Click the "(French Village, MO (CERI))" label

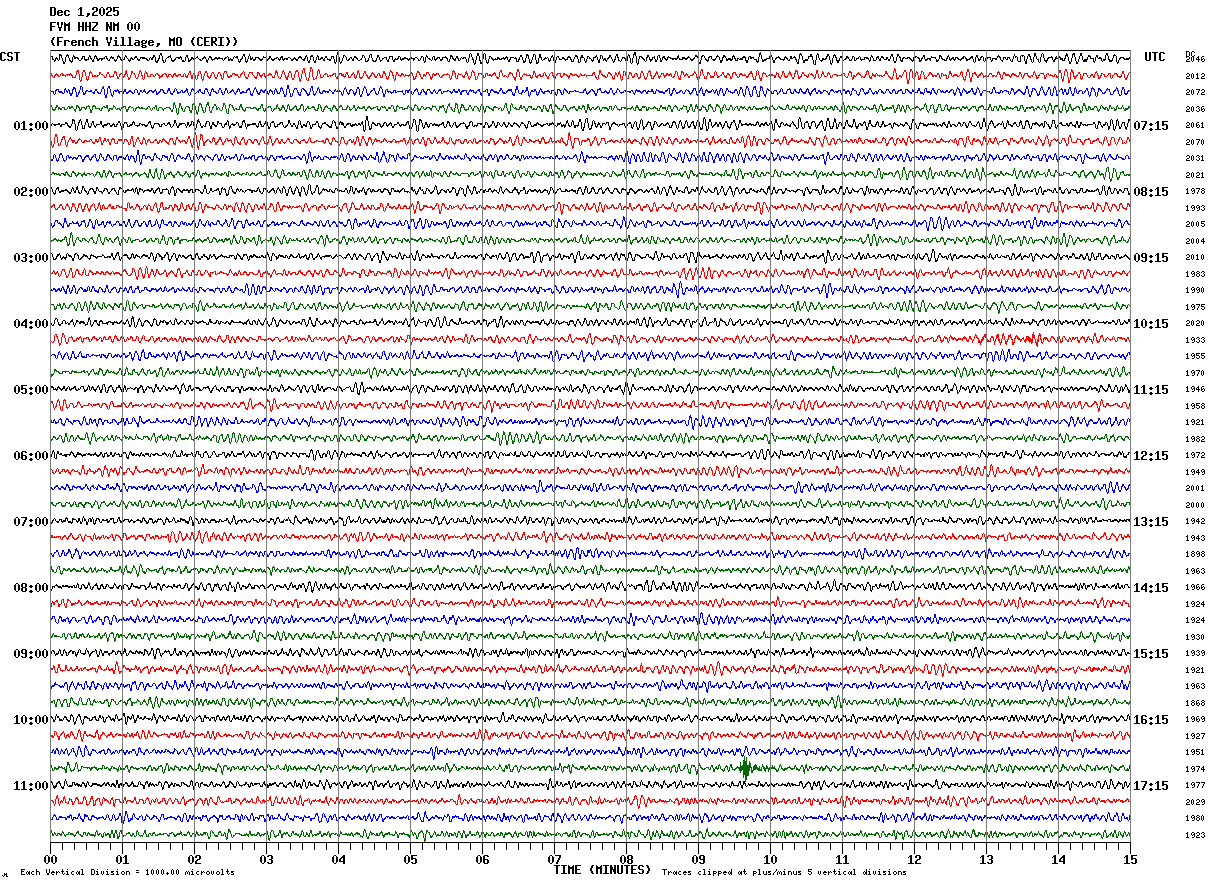pyautogui.click(x=144, y=42)
